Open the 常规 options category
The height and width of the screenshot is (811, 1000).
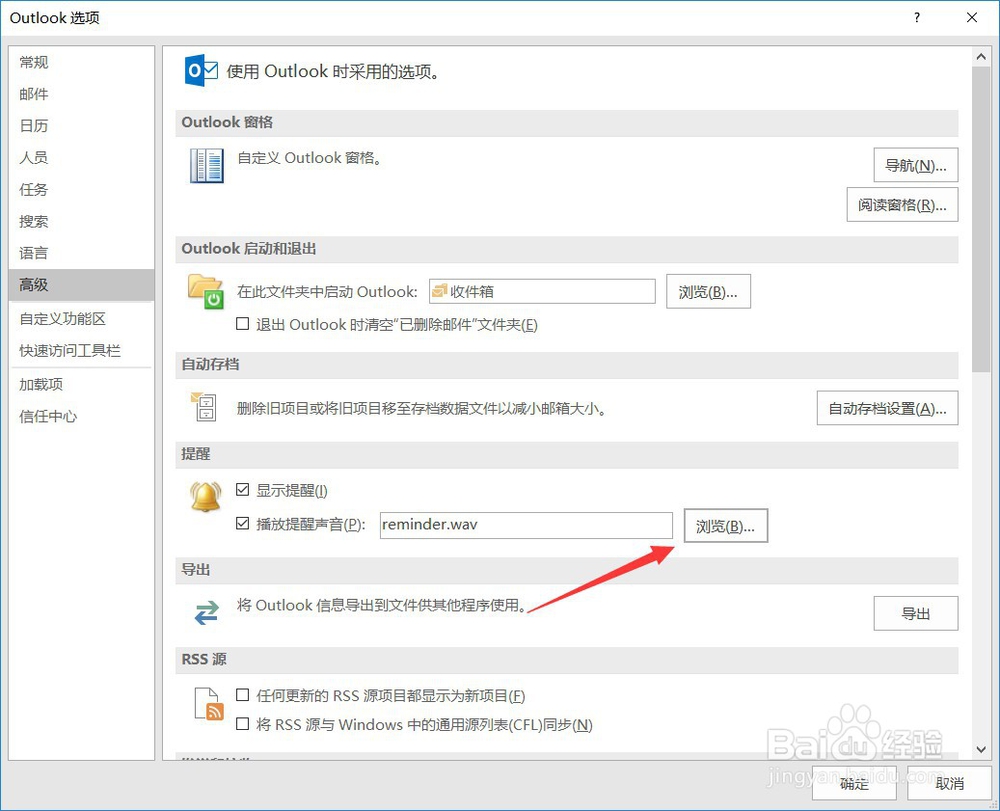(82, 62)
